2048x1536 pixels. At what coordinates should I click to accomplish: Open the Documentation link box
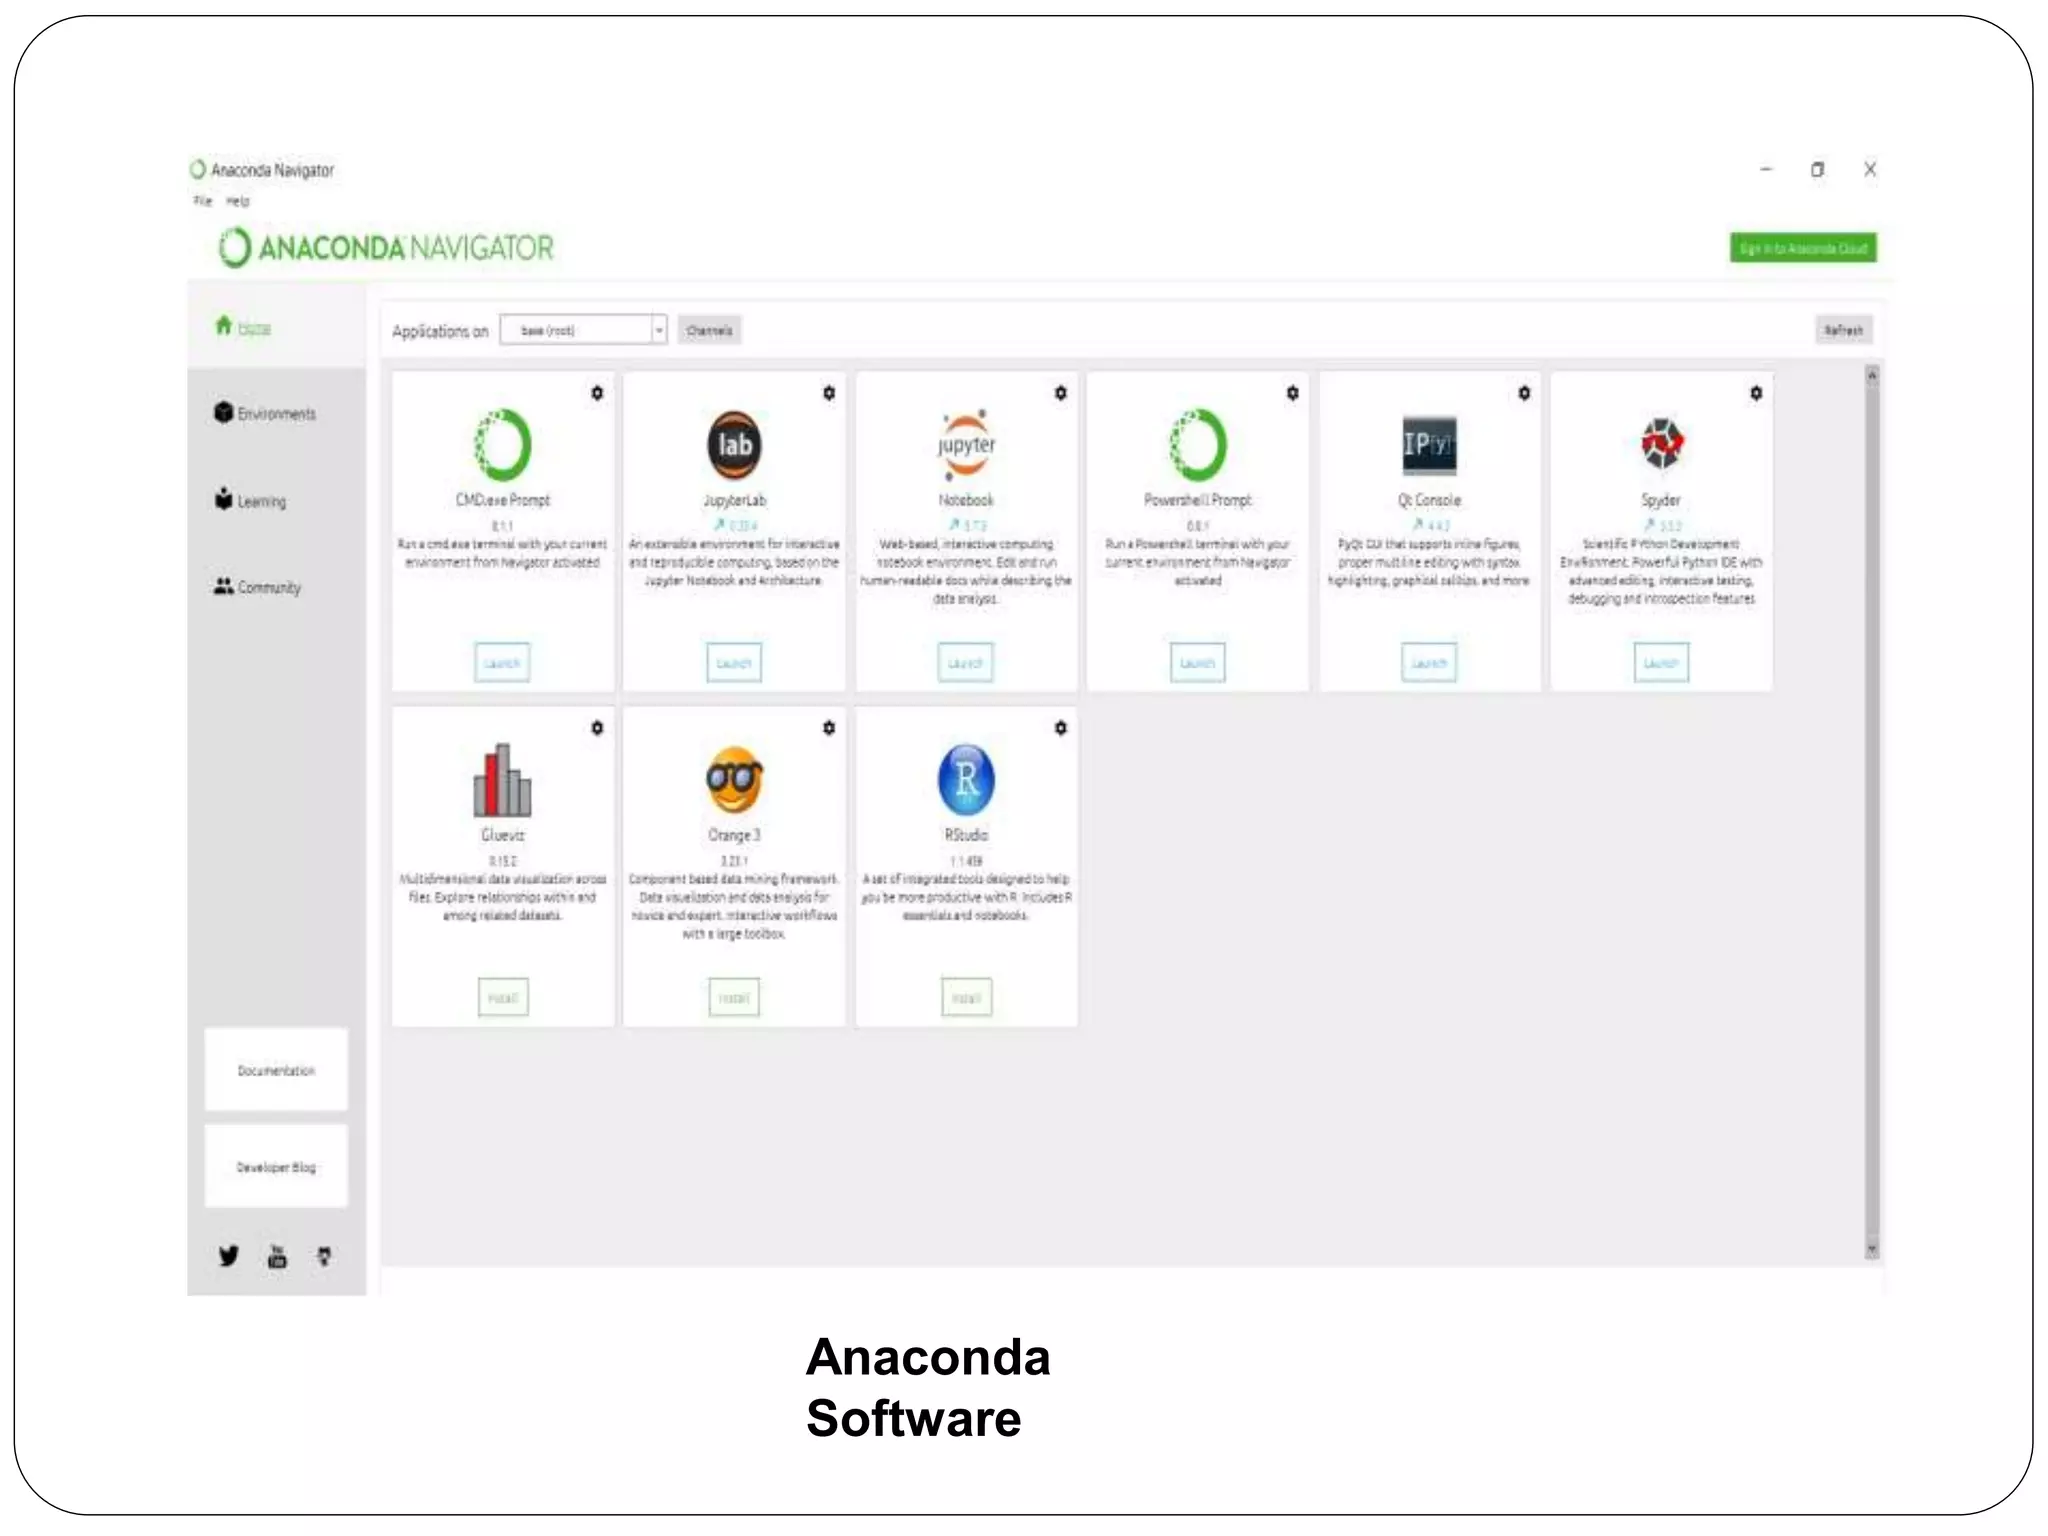point(276,1070)
